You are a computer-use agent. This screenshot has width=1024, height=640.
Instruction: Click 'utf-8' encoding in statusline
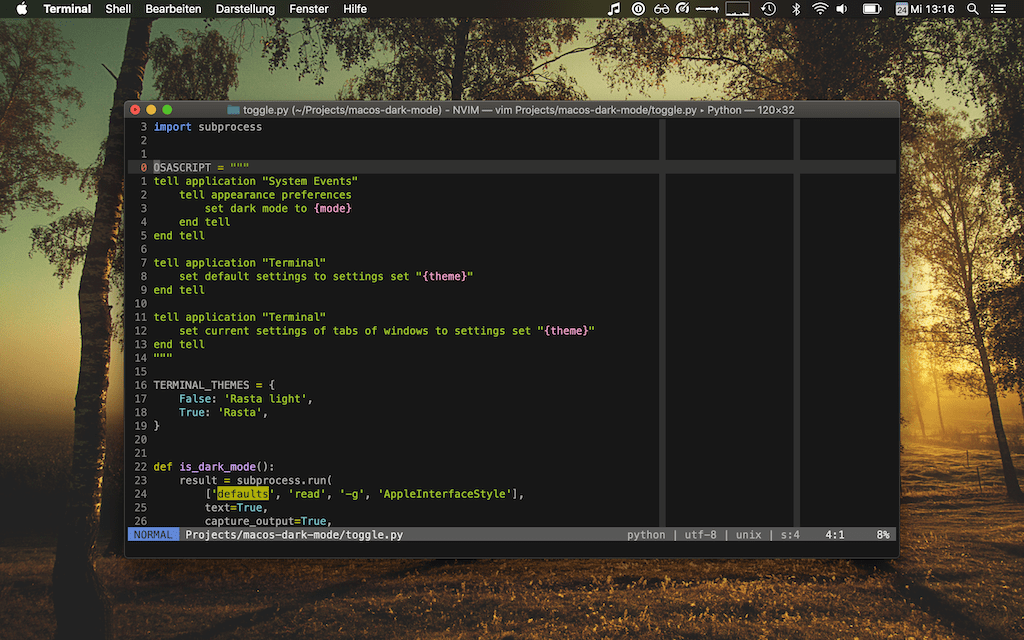(x=700, y=534)
